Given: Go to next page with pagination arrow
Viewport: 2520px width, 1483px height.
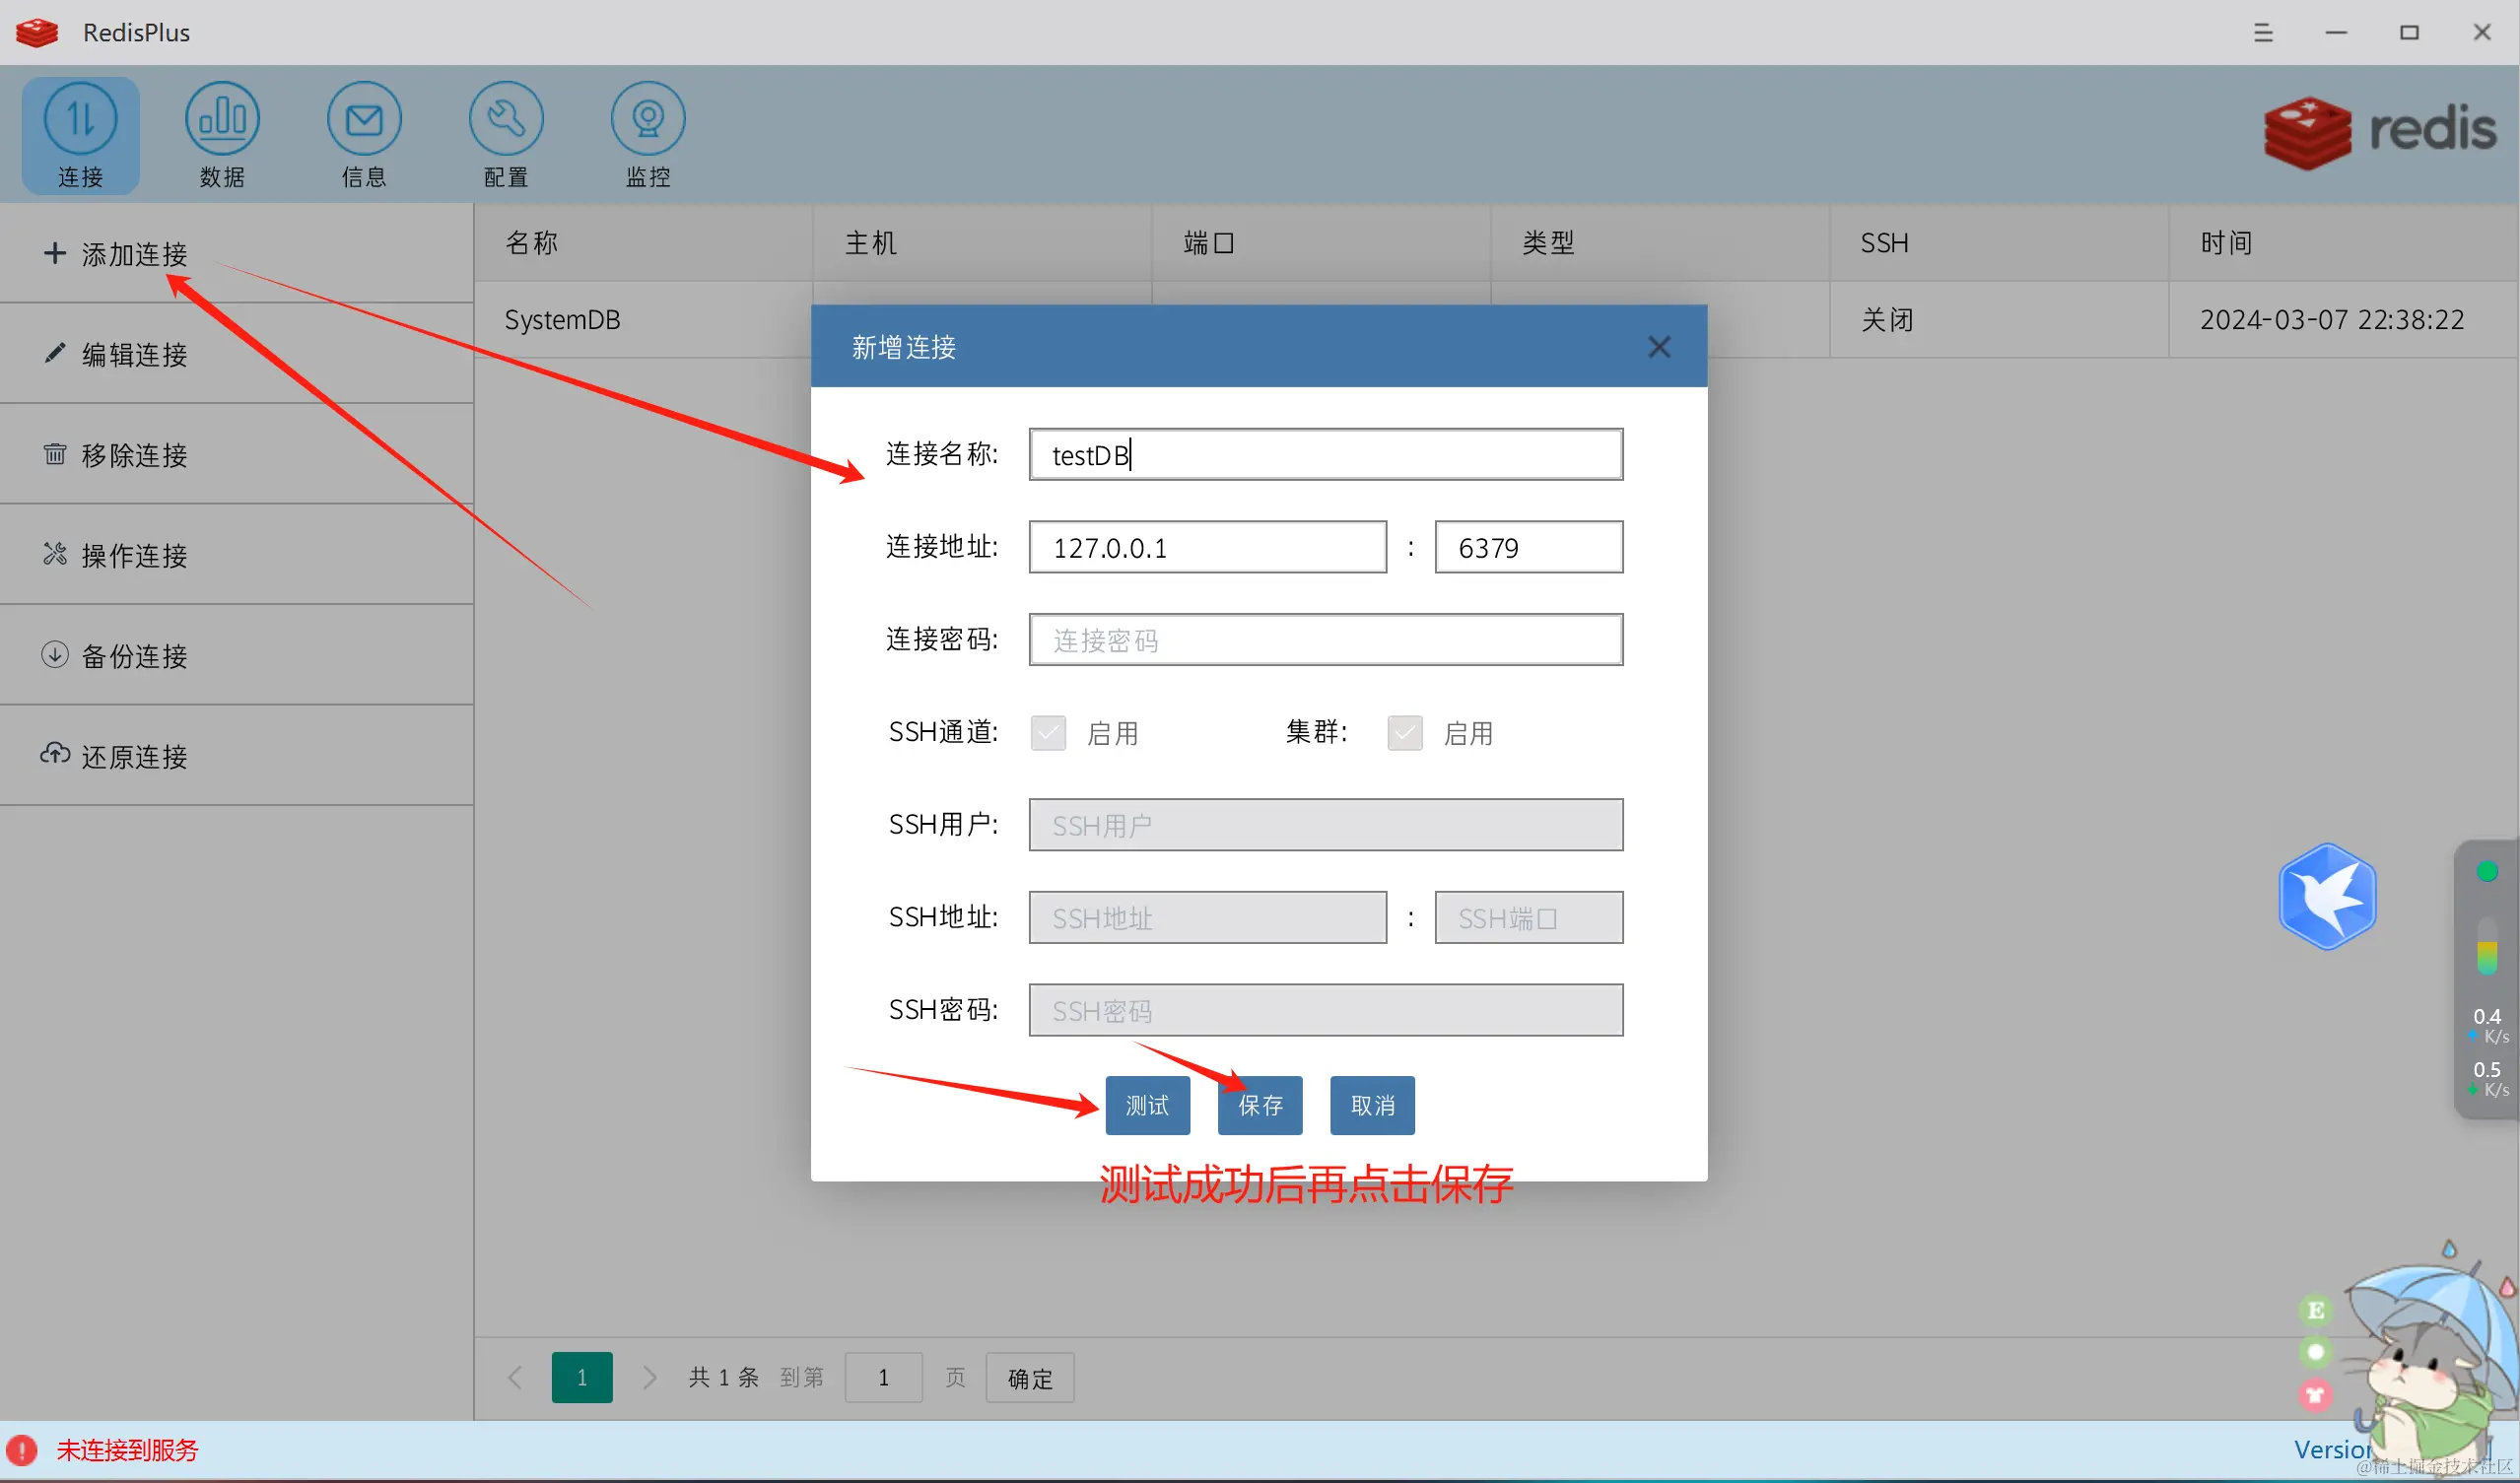Looking at the screenshot, I should click(650, 1377).
